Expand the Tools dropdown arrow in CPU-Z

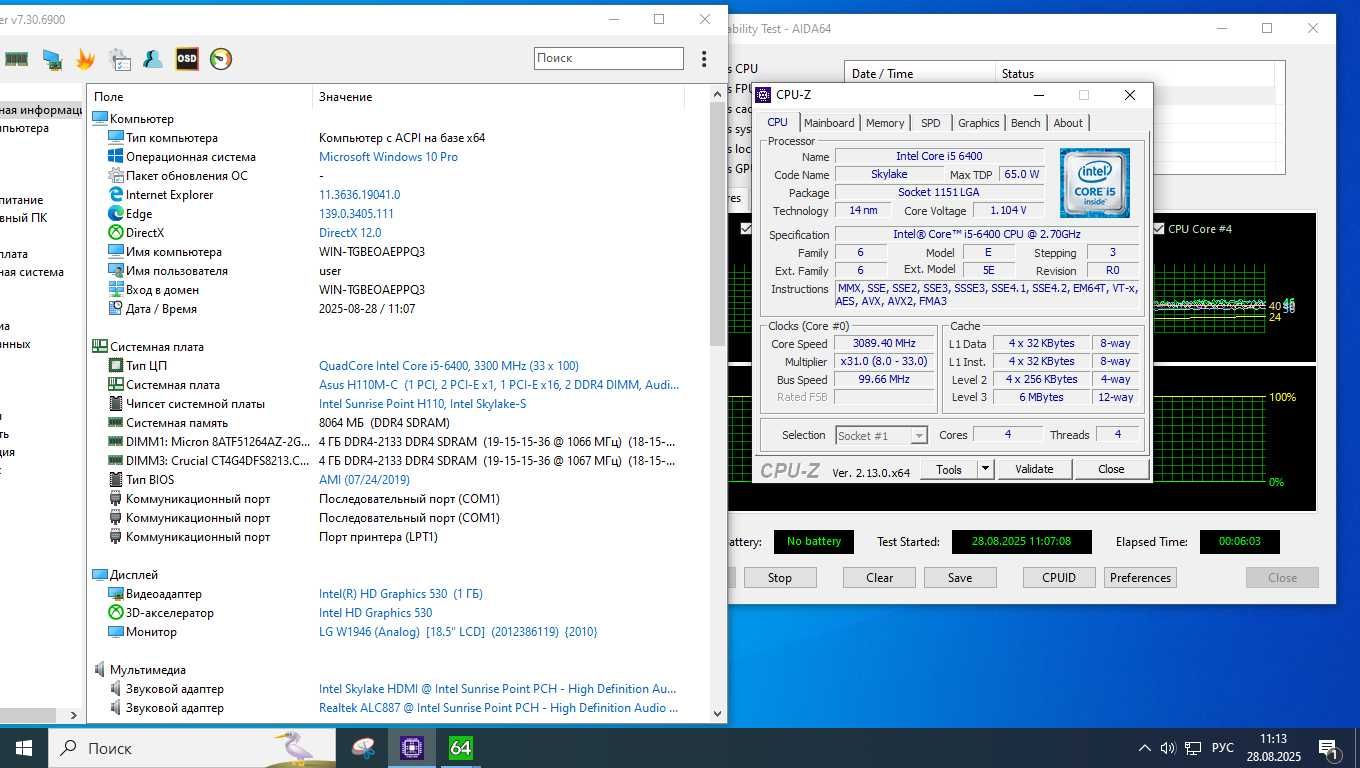pyautogui.click(x=985, y=469)
